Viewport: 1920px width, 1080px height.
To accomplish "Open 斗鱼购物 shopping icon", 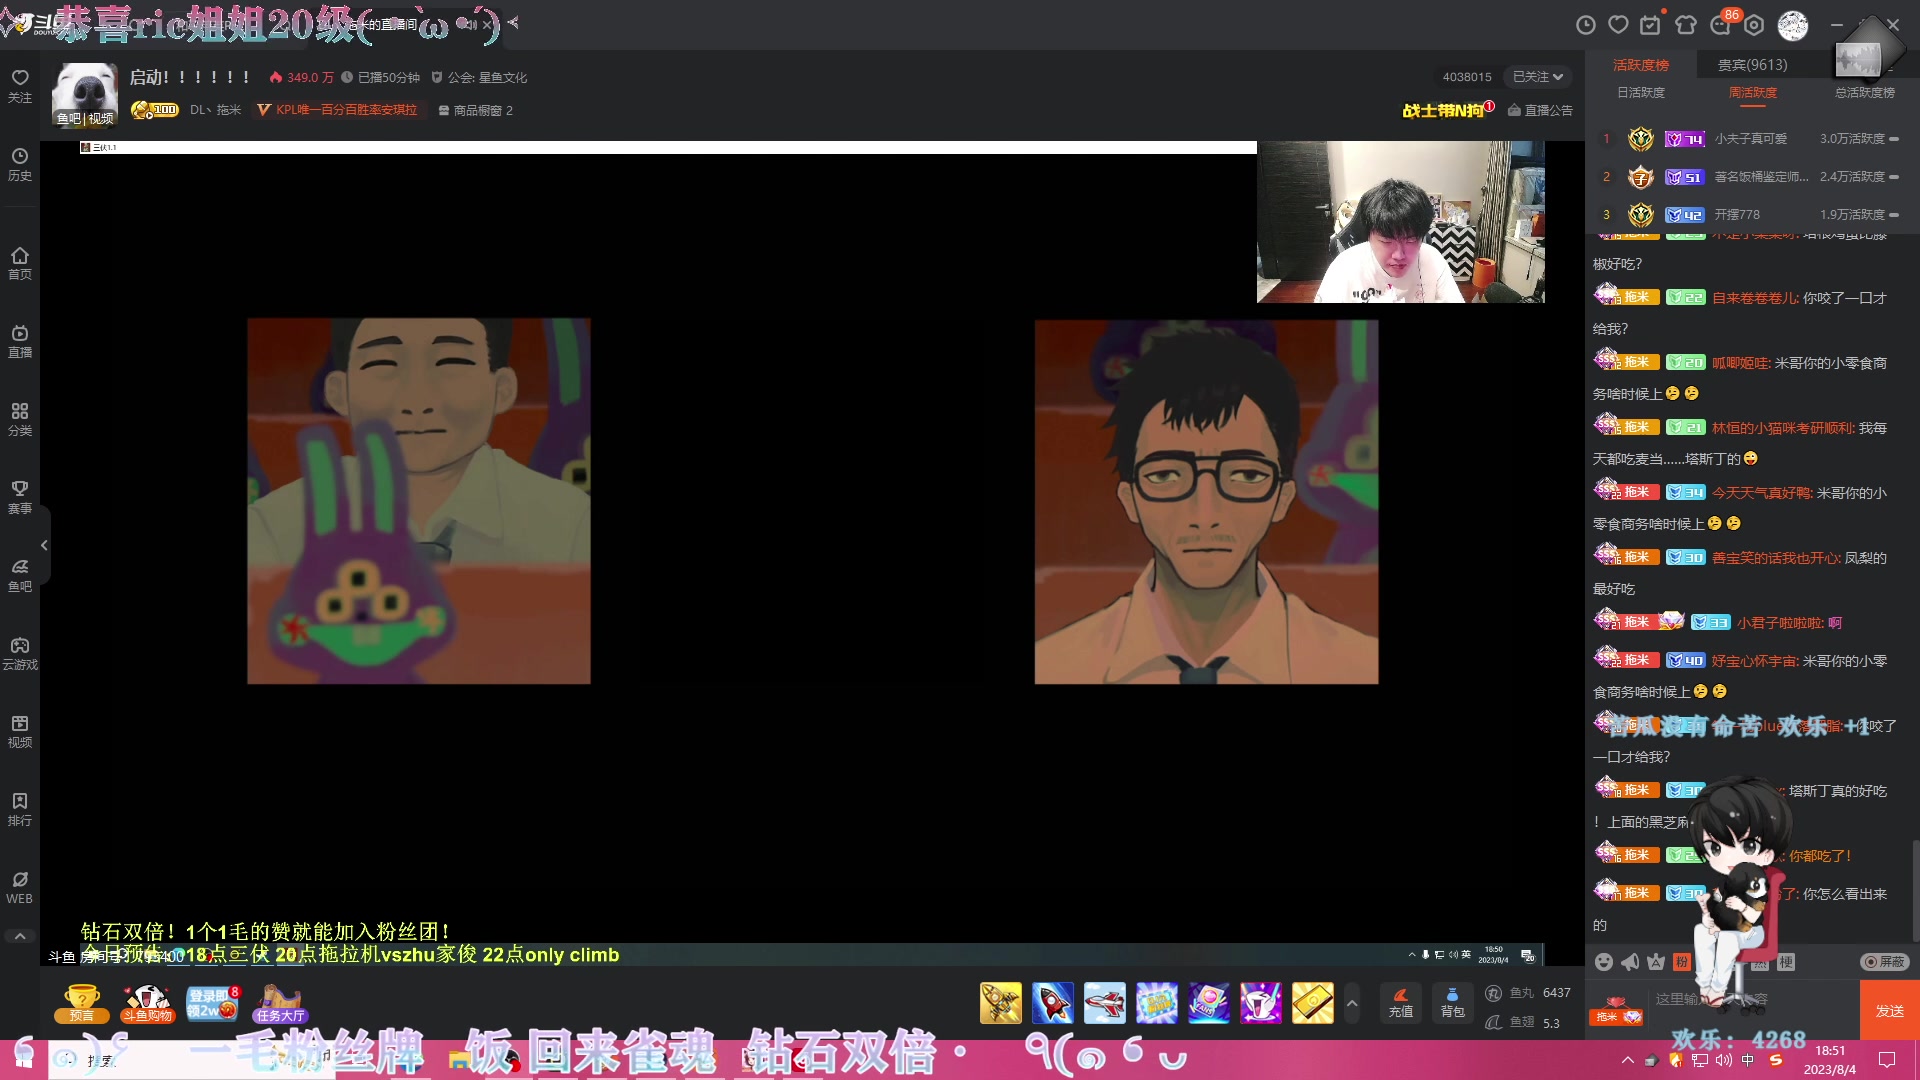I will (x=147, y=1003).
